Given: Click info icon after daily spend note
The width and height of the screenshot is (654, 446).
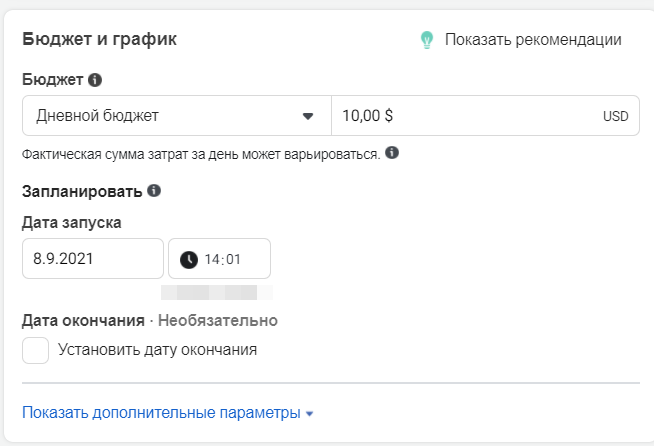Looking at the screenshot, I should pos(392,154).
